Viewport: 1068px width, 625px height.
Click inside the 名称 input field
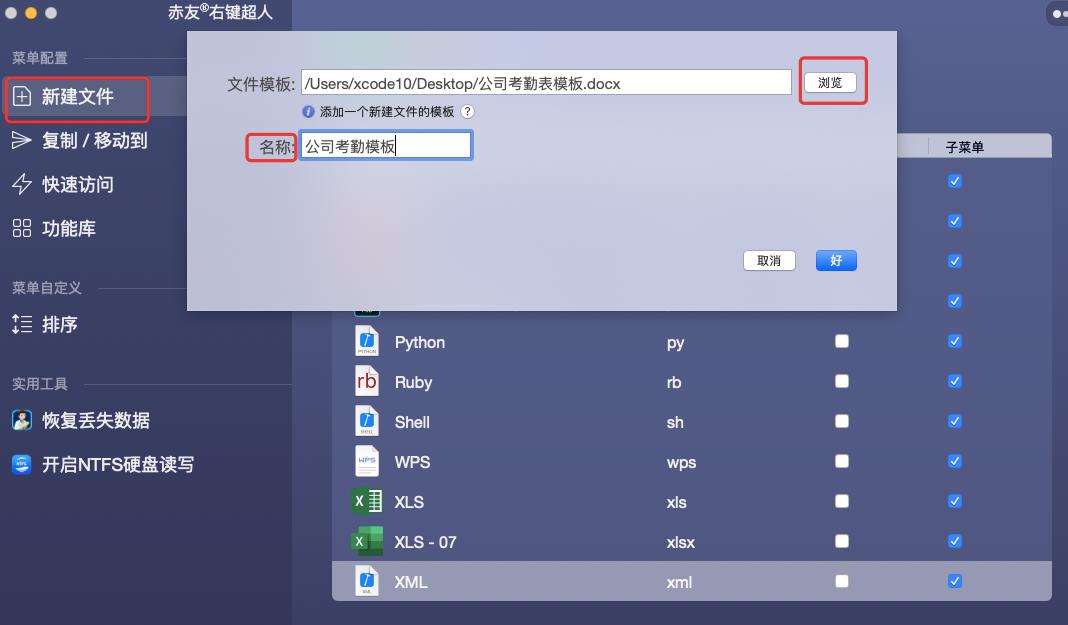tap(386, 145)
